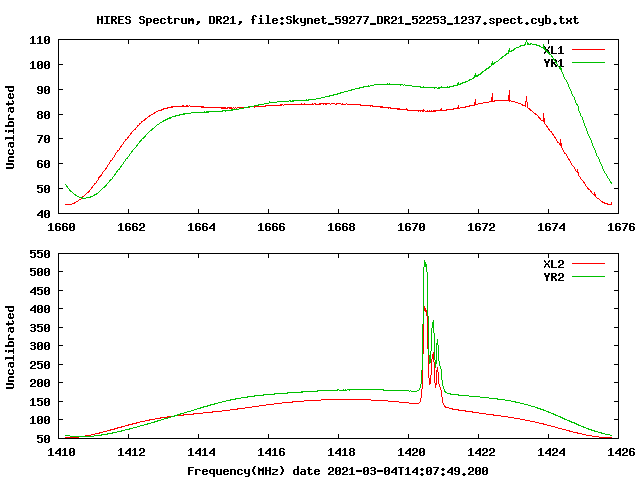Click the YR1 legend label

pyautogui.click(x=553, y=63)
